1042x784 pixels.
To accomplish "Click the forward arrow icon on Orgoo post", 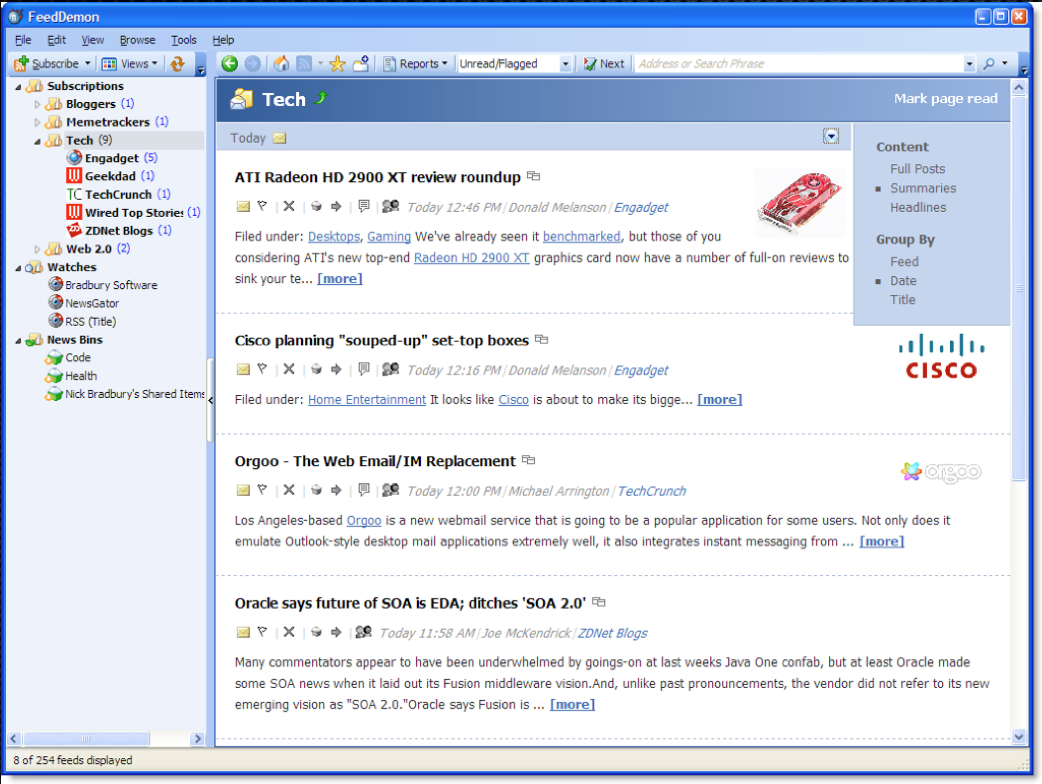I will [336, 490].
